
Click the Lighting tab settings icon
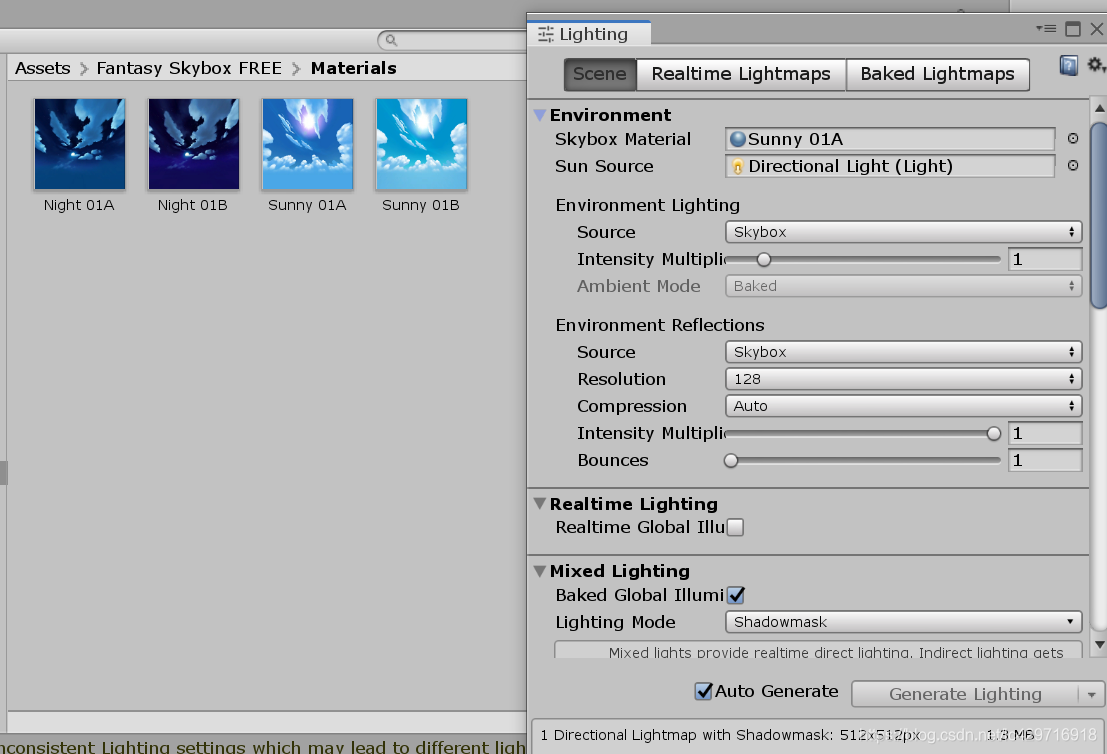[x=546, y=34]
